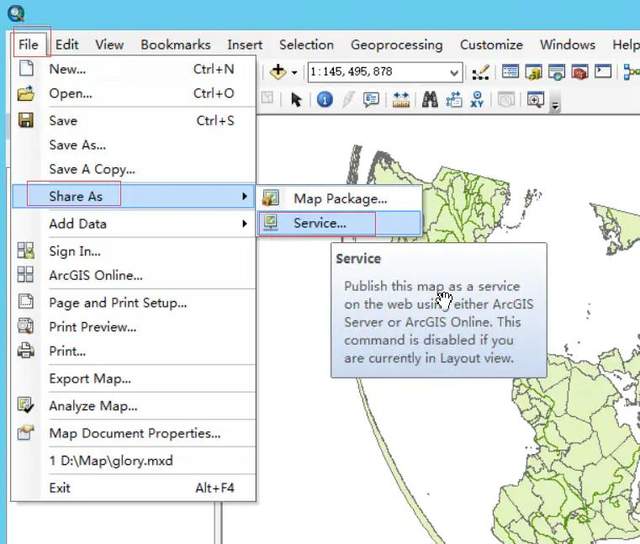Screen dimensions: 640x544
Task: Open the Add Data dropdown arrow
Action: (x=294, y=73)
